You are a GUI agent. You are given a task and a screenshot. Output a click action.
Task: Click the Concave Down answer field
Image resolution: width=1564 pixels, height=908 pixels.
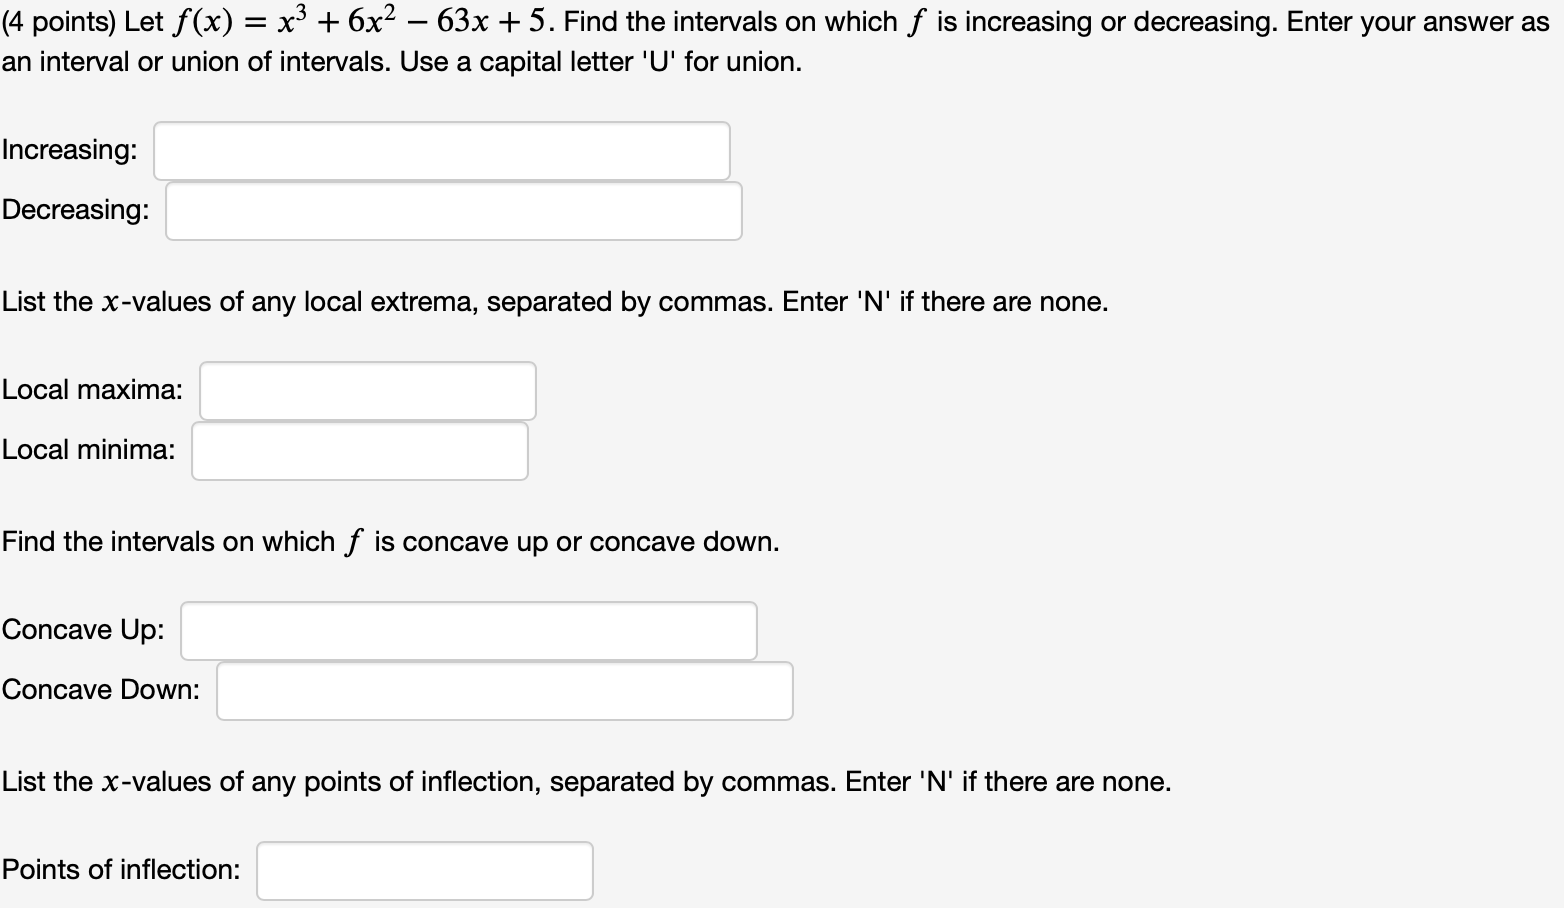(x=503, y=690)
